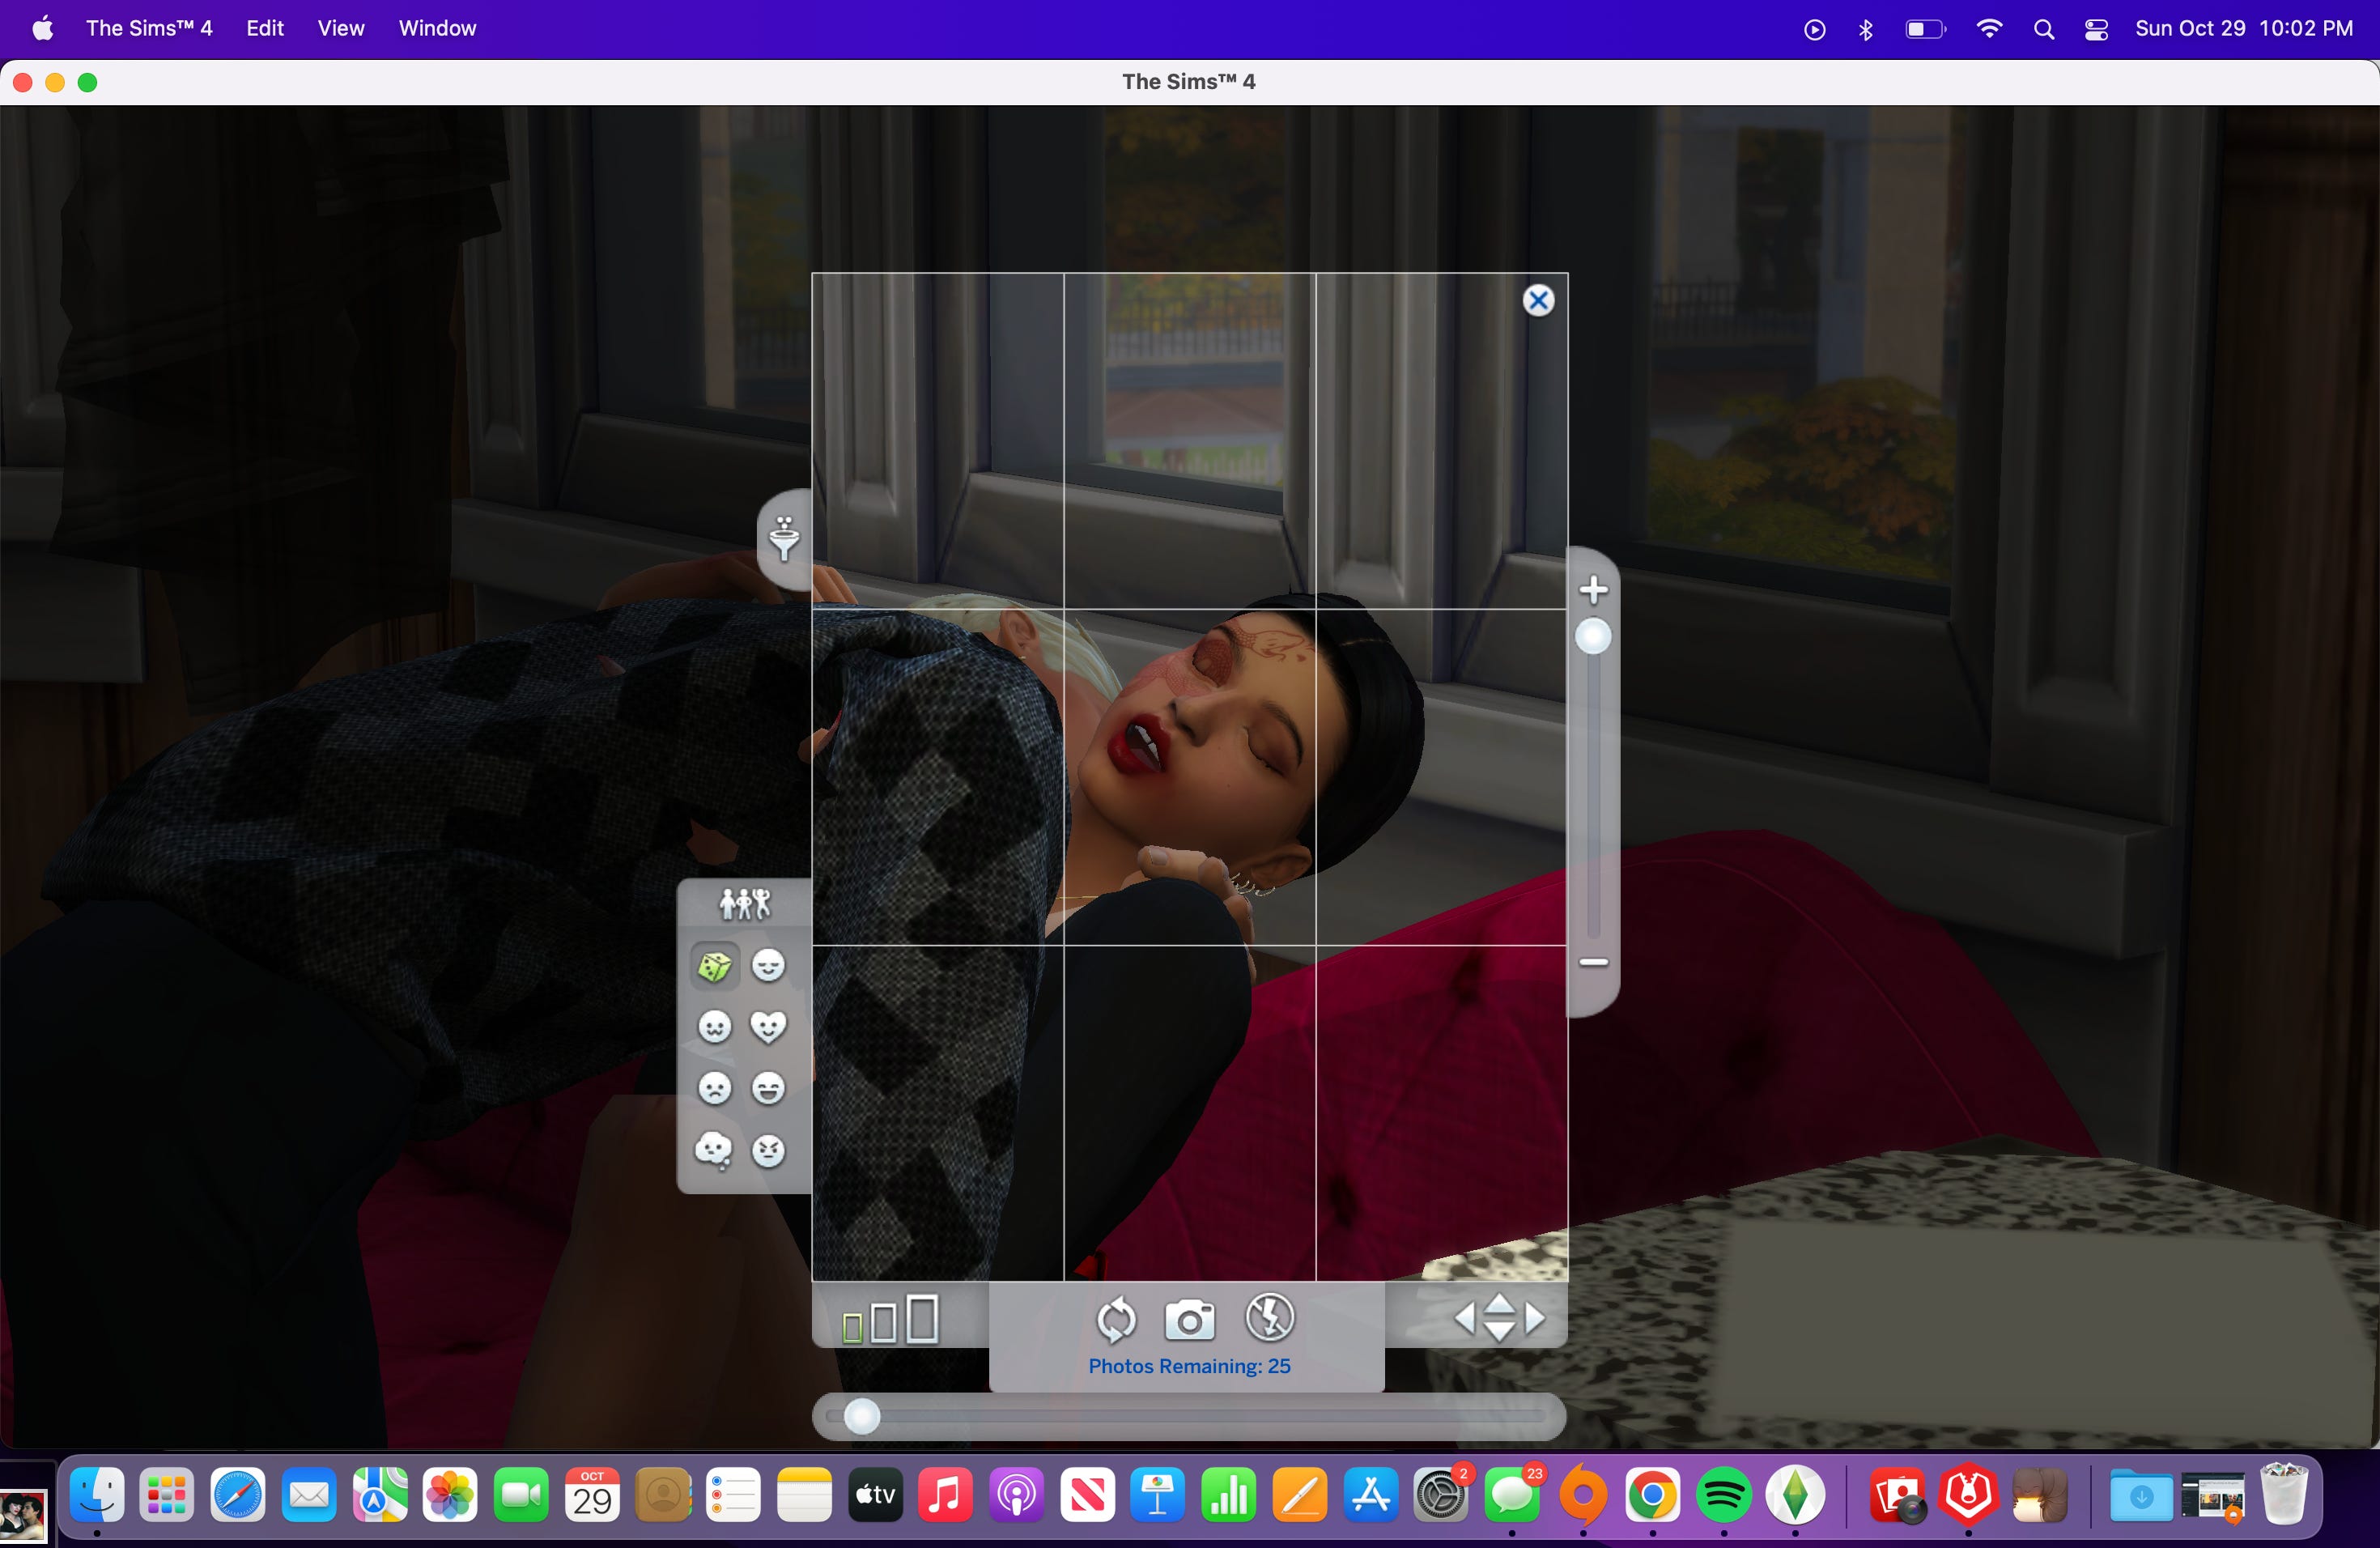Click the date and time in menu bar
Screen dimensions: 2380x1548
click(x=2244, y=28)
